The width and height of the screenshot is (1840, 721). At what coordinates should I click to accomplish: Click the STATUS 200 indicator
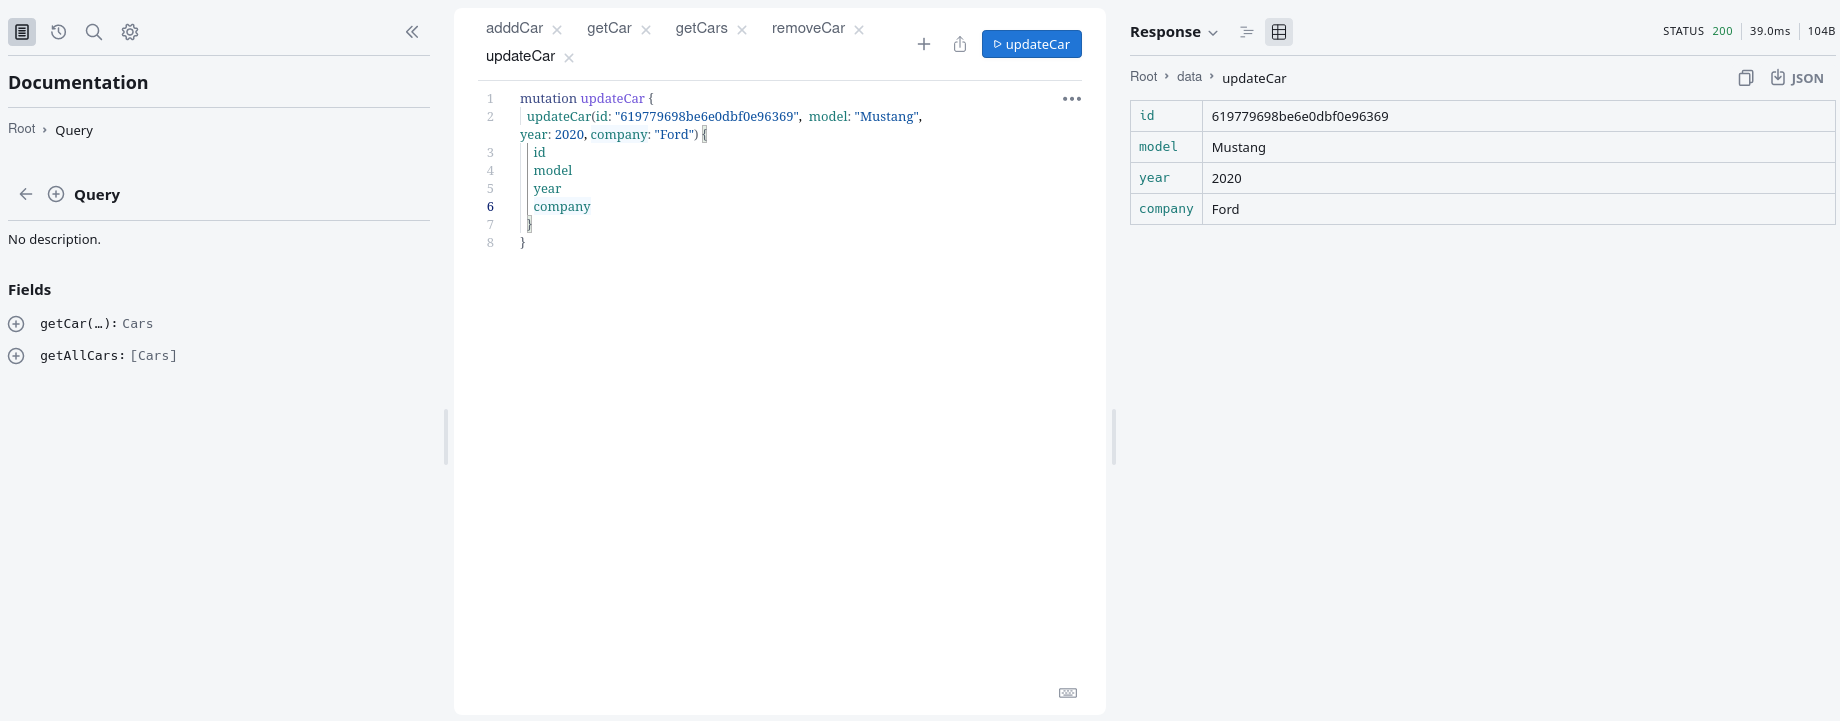tap(1698, 31)
